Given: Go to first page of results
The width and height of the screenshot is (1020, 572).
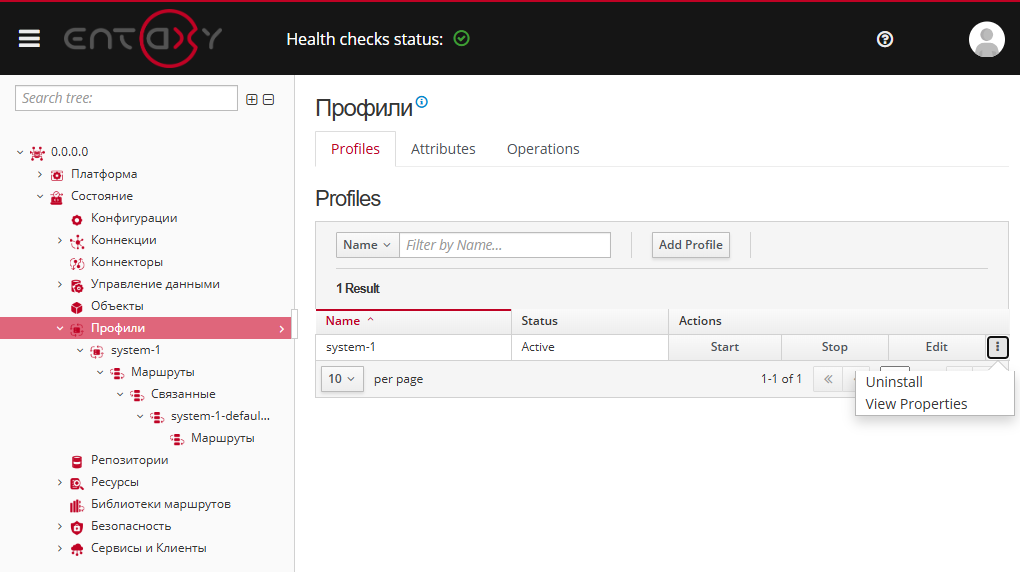Looking at the screenshot, I should point(828,379).
